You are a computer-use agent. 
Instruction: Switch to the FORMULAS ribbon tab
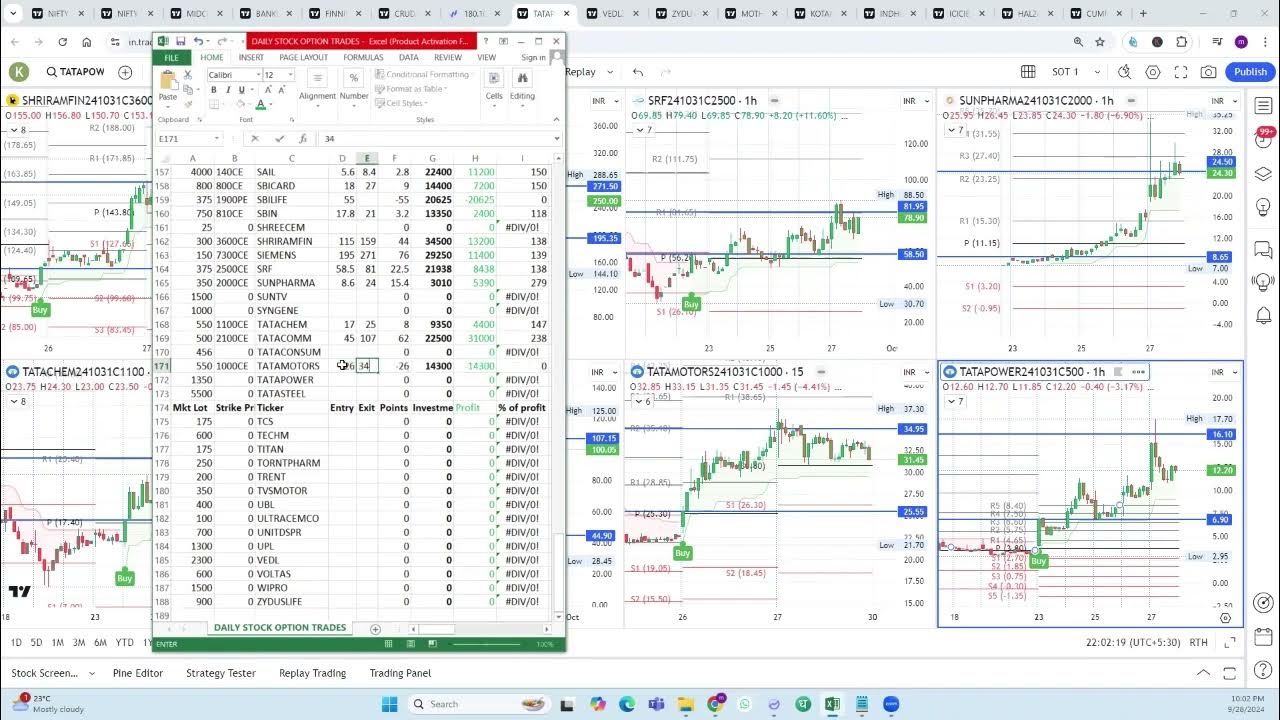363,57
